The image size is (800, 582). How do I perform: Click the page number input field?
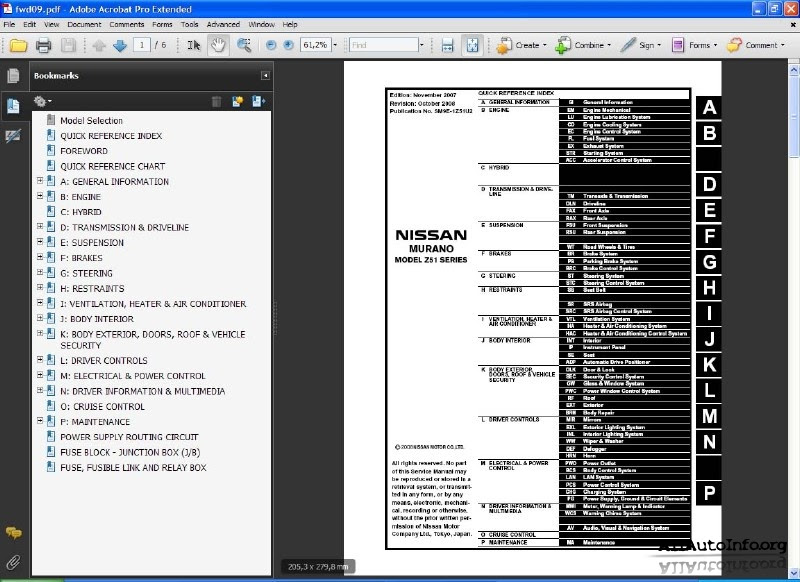[141, 45]
